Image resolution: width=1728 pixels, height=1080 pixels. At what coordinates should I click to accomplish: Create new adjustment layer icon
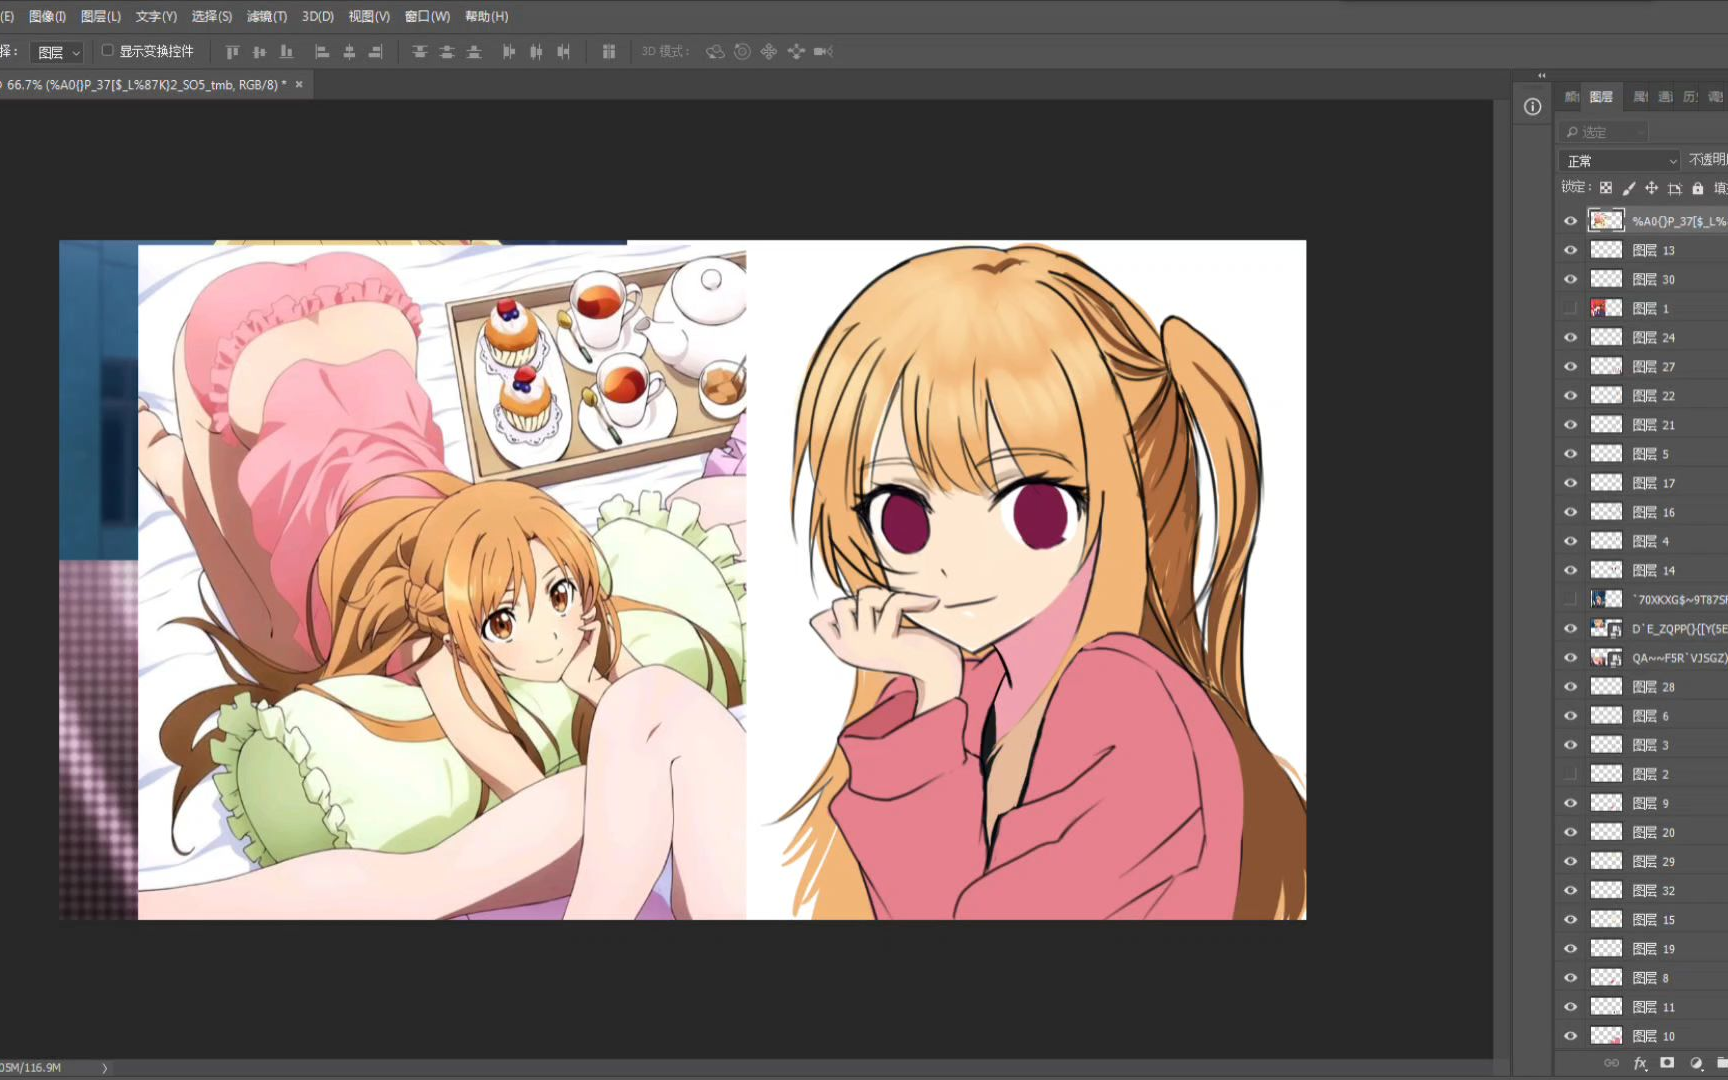(x=1696, y=1063)
